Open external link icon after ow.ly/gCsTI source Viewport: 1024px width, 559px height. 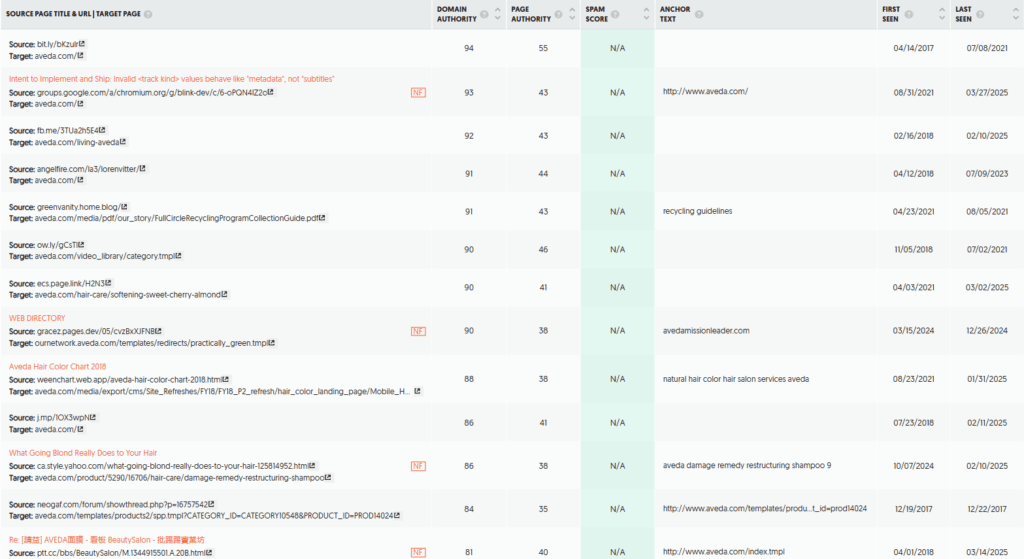81,244
